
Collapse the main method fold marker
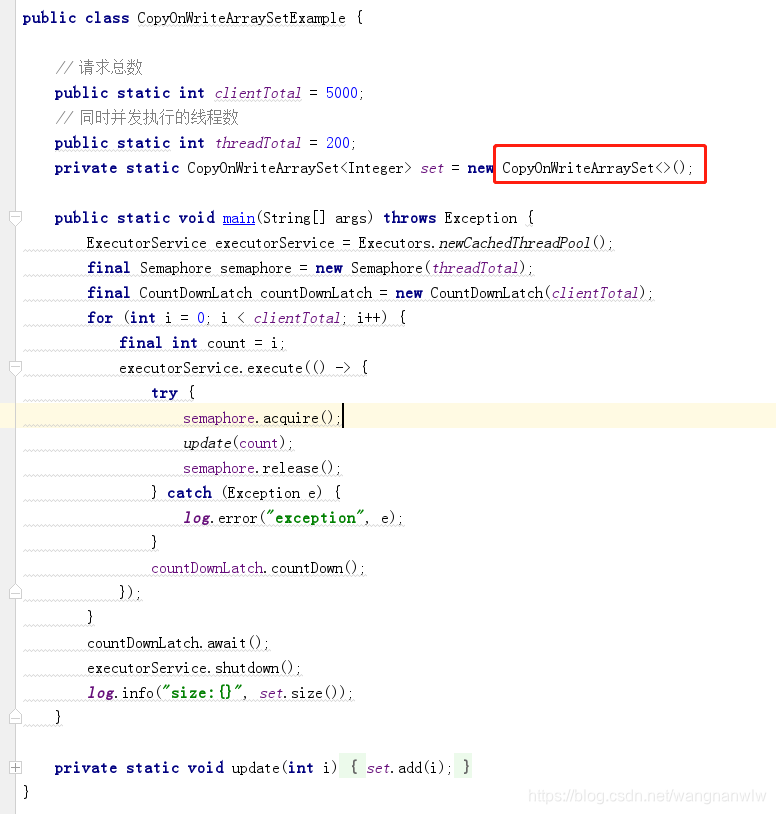[16, 218]
